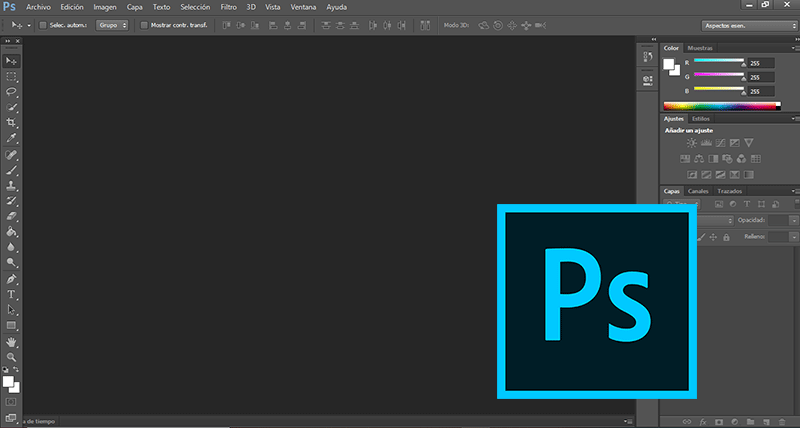Select the Crop tool

coord(11,122)
